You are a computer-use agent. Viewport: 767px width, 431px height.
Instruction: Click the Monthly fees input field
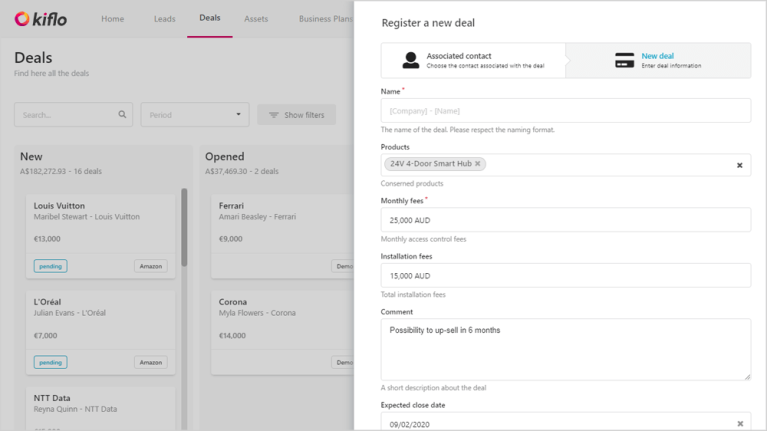(565, 220)
